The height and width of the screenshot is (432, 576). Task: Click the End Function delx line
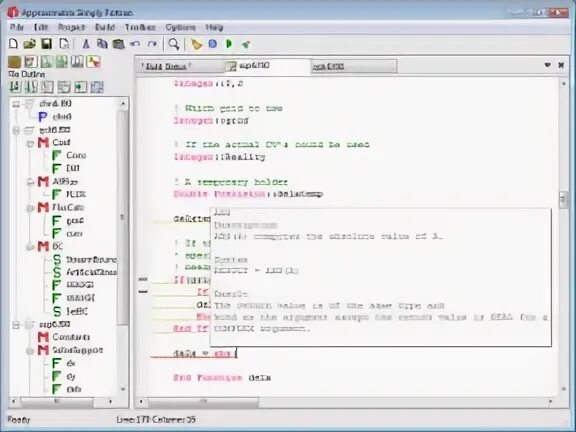pos(222,378)
